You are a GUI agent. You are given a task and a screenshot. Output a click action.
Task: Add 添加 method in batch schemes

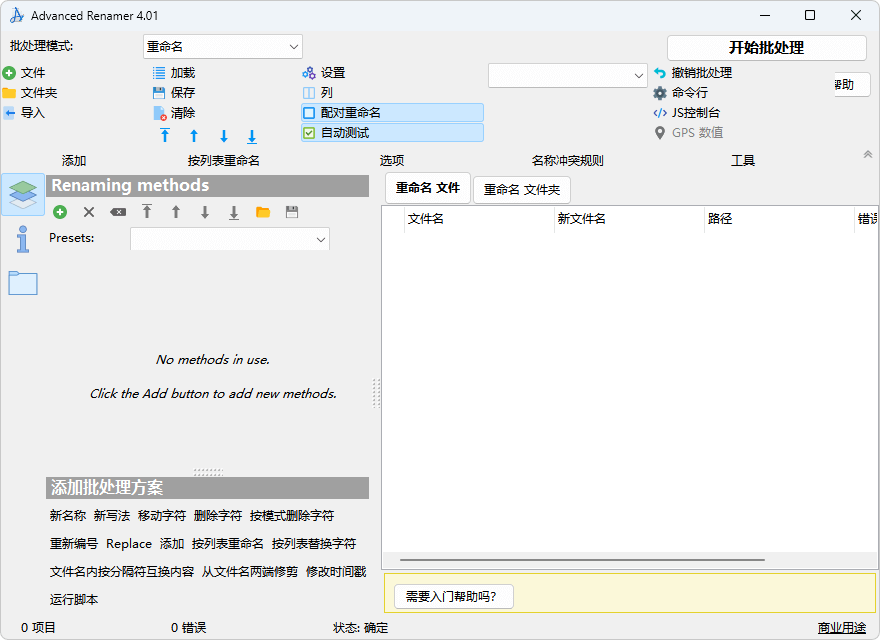[172, 543]
